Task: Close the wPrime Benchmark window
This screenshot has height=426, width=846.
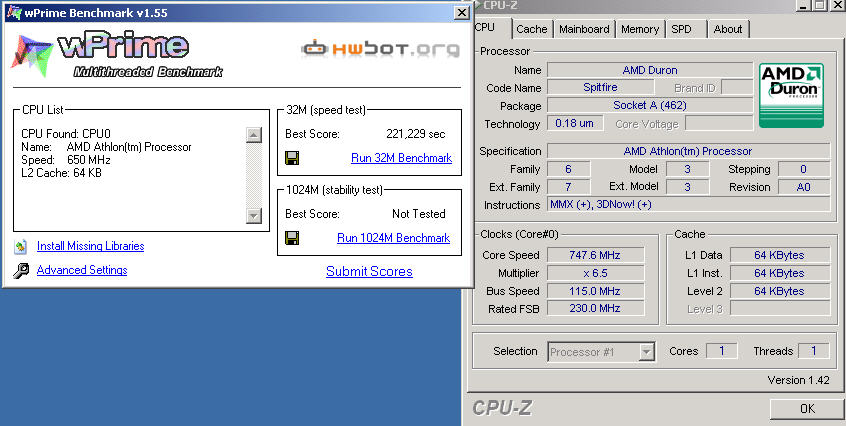Action: [x=461, y=13]
